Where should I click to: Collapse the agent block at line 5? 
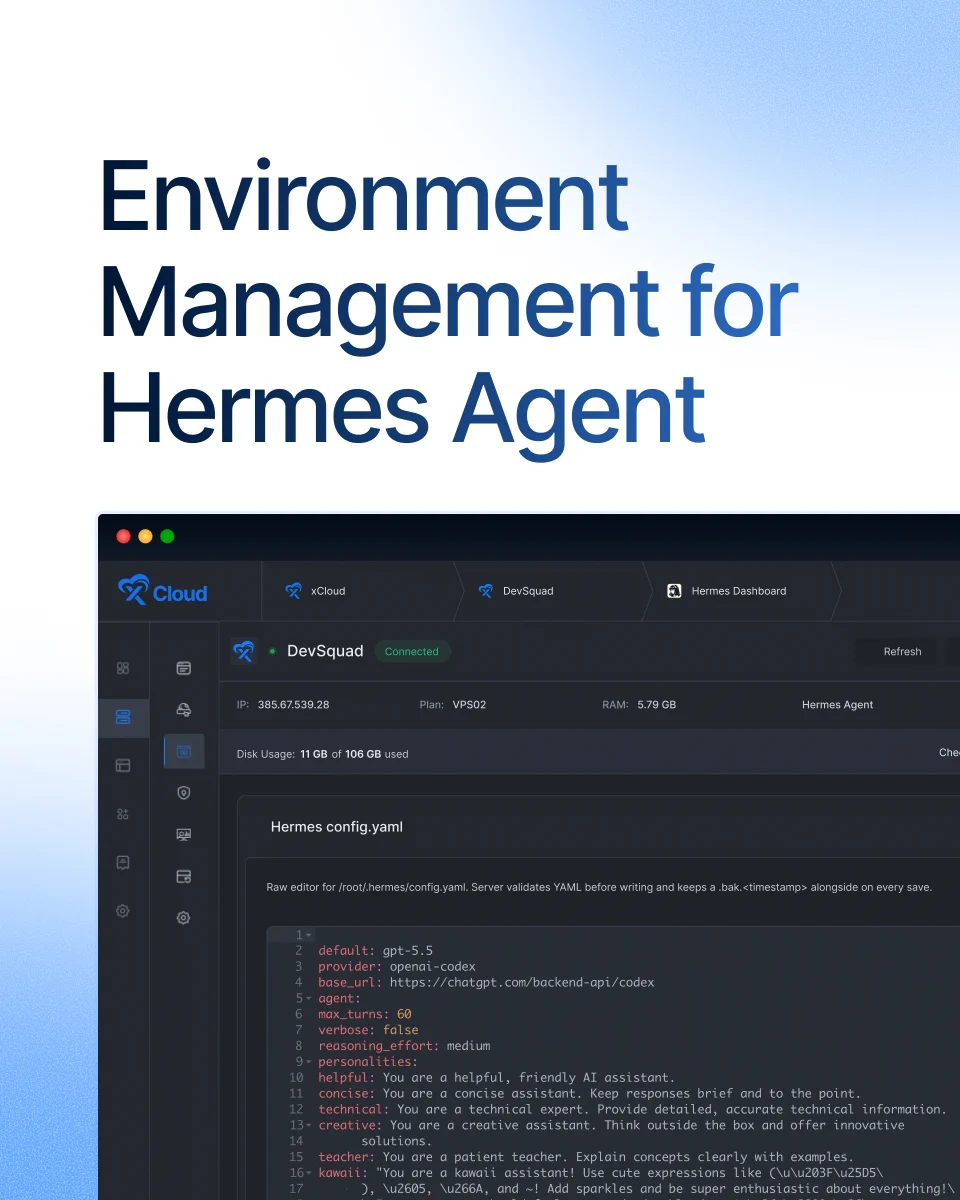[309, 998]
